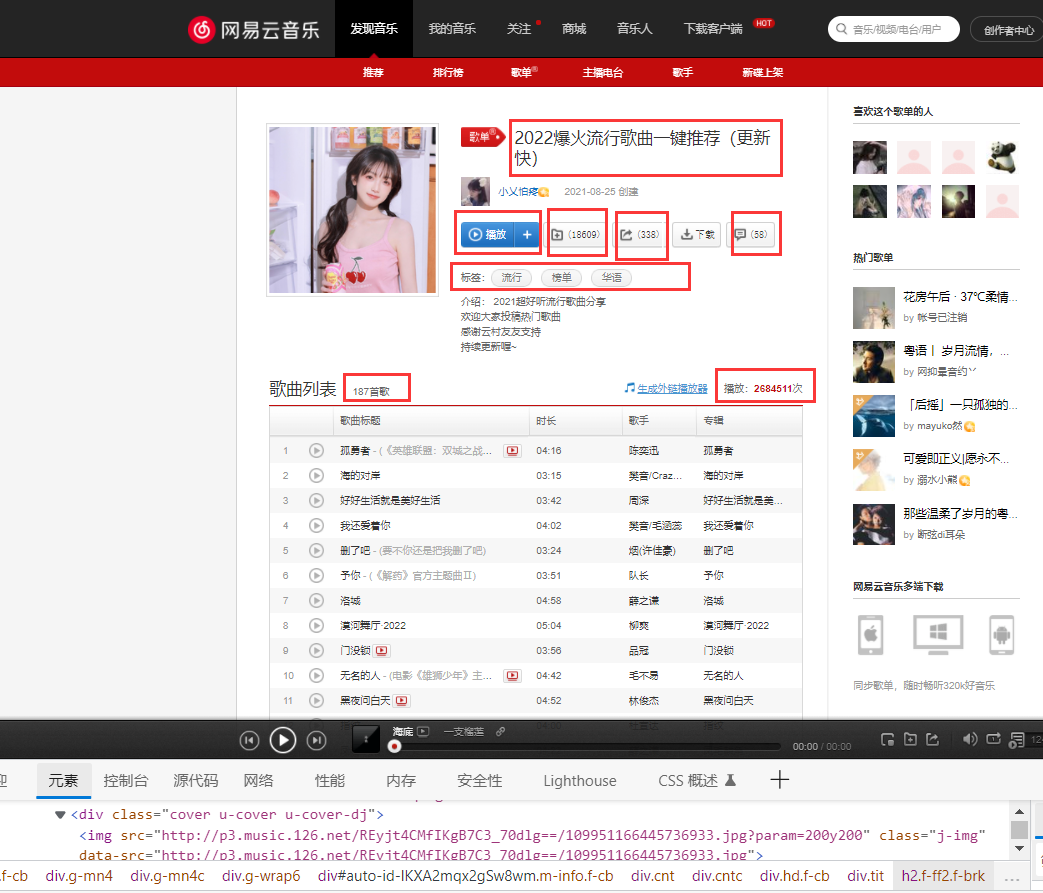
Task: Click next track button in player bar
Action: [317, 740]
